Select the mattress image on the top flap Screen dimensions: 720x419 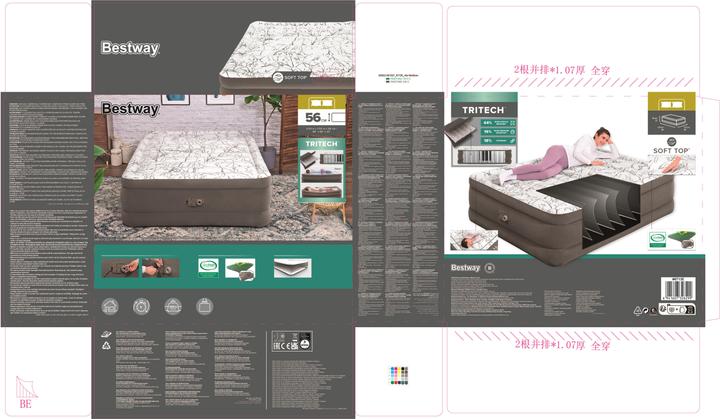point(287,56)
